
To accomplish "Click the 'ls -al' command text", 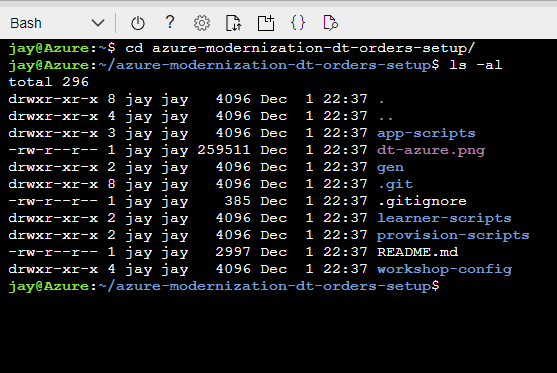I will tap(476, 65).
